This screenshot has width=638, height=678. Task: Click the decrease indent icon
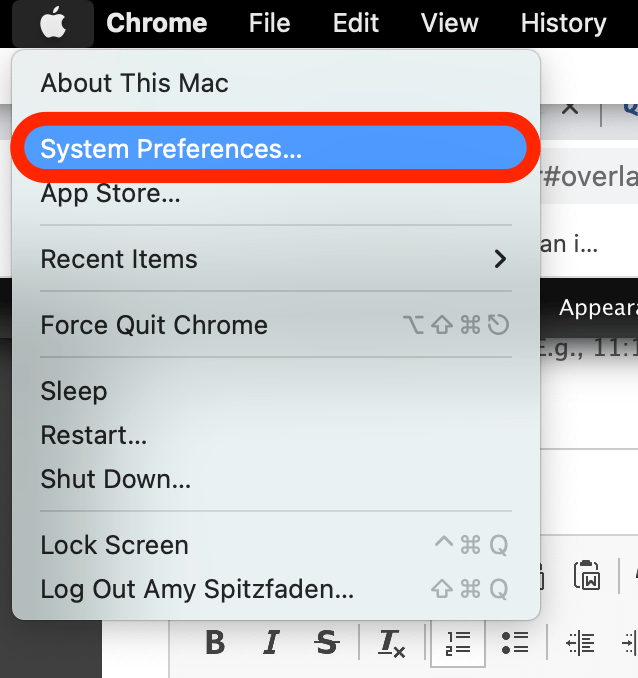580,643
